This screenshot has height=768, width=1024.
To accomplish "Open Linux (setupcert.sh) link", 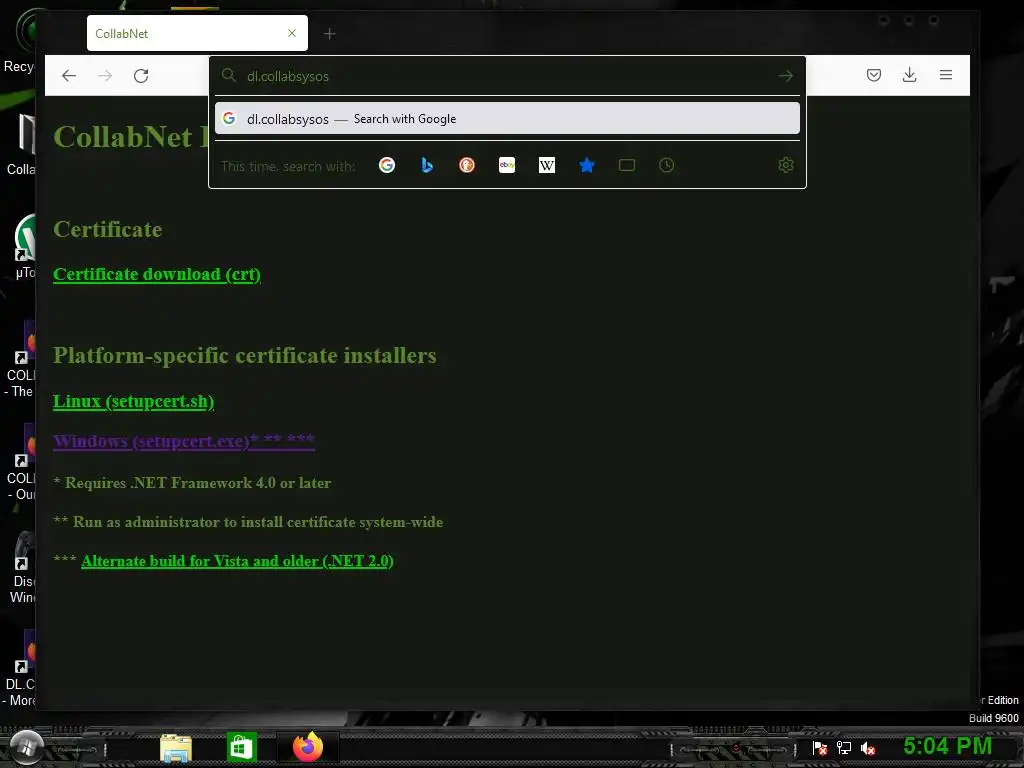I will (x=133, y=401).
